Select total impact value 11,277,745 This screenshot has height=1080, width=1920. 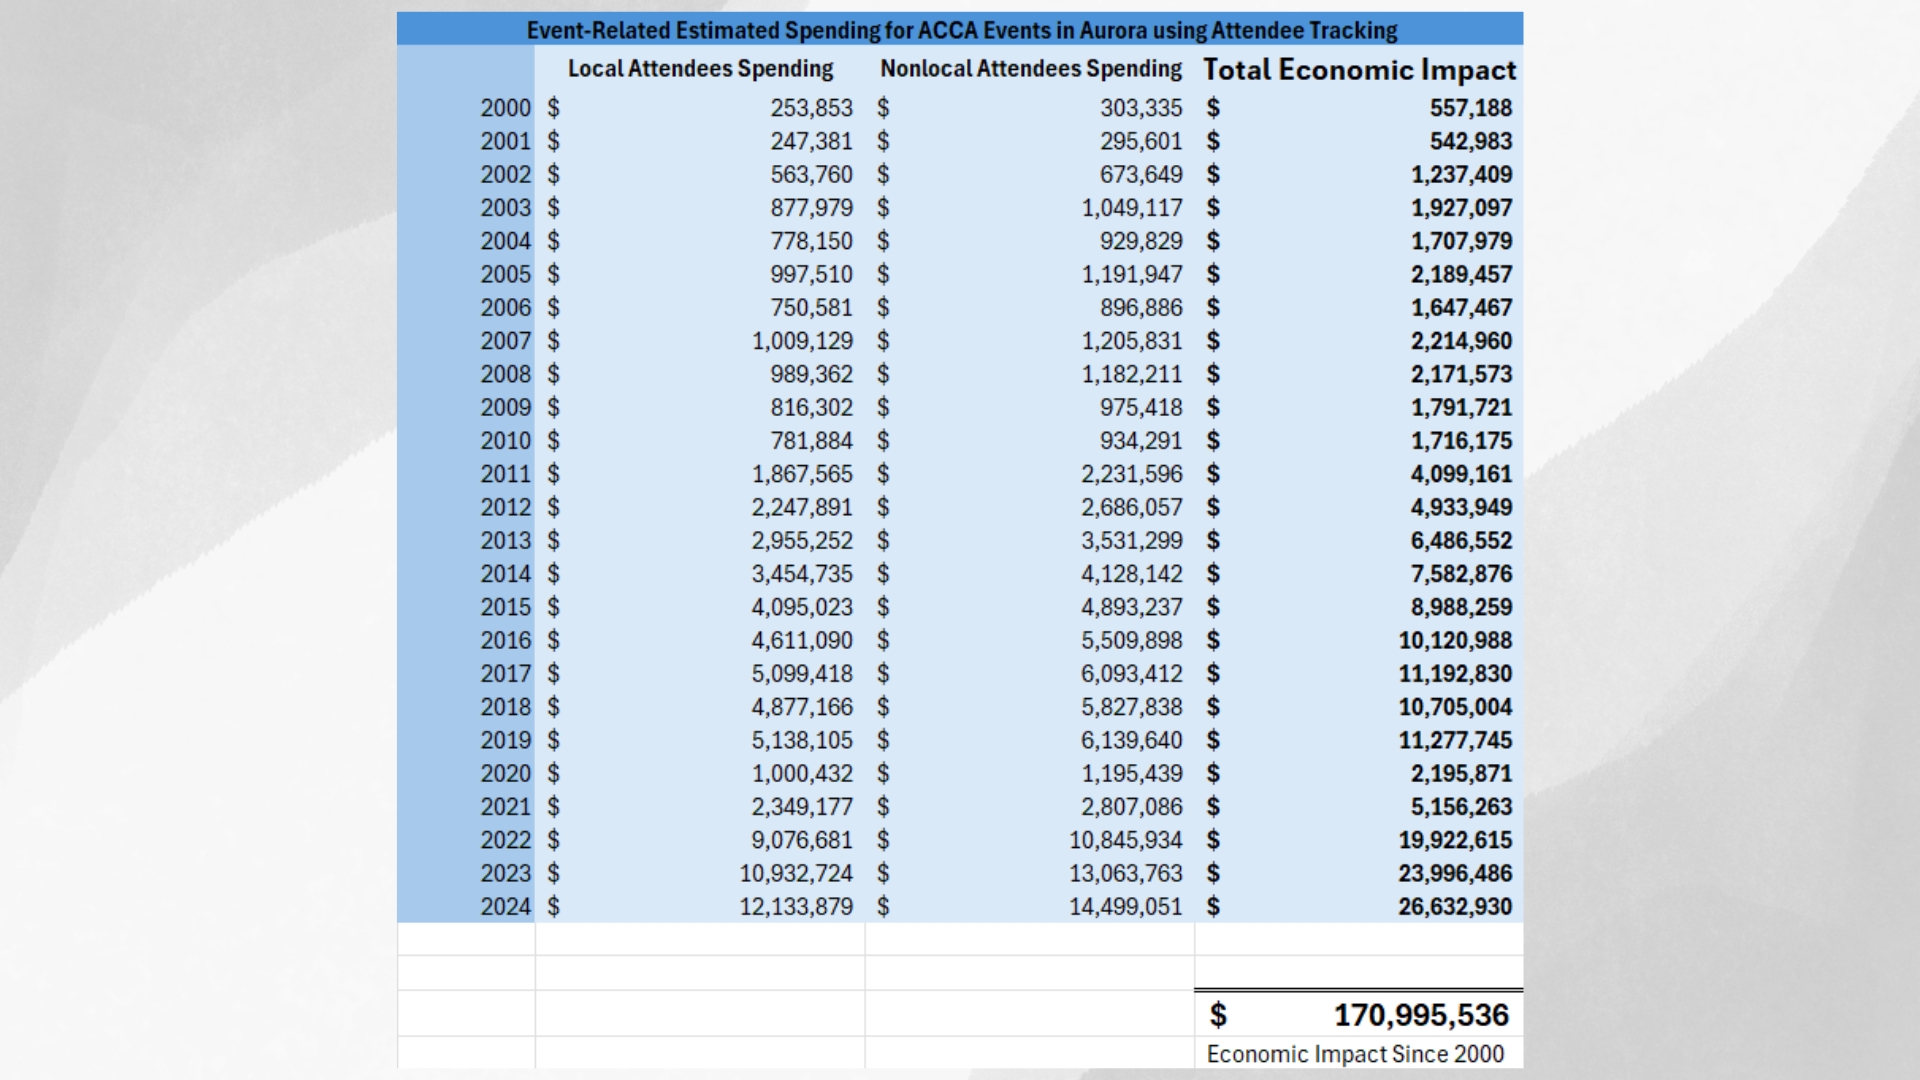[x=1455, y=740]
